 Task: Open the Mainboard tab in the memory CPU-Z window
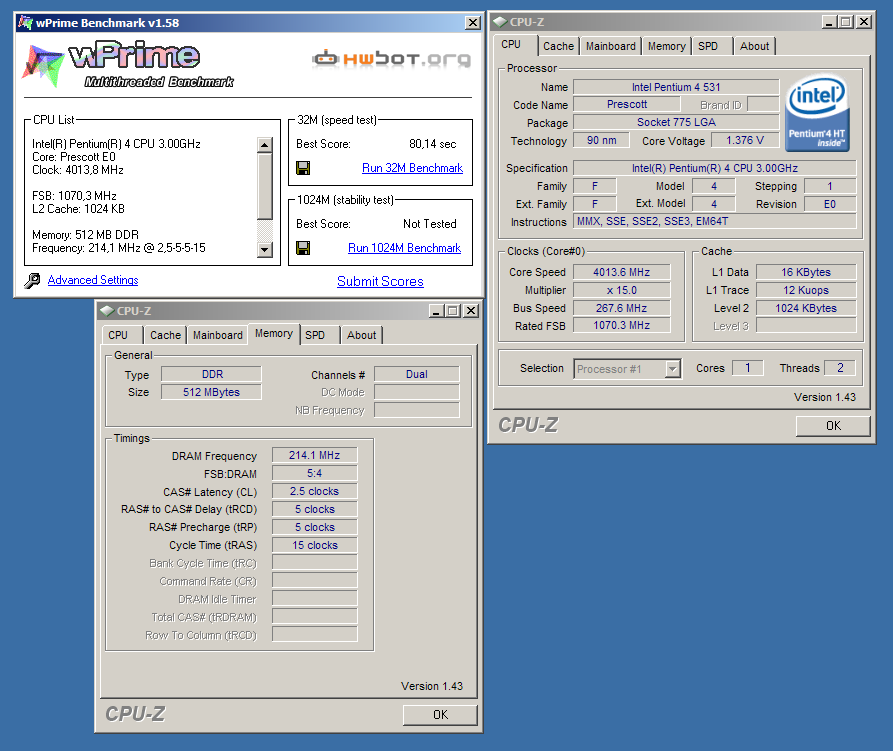point(218,335)
